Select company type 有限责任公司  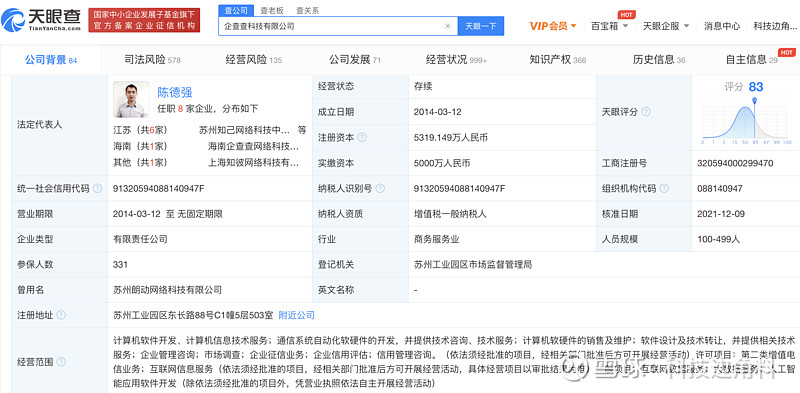tap(140, 239)
